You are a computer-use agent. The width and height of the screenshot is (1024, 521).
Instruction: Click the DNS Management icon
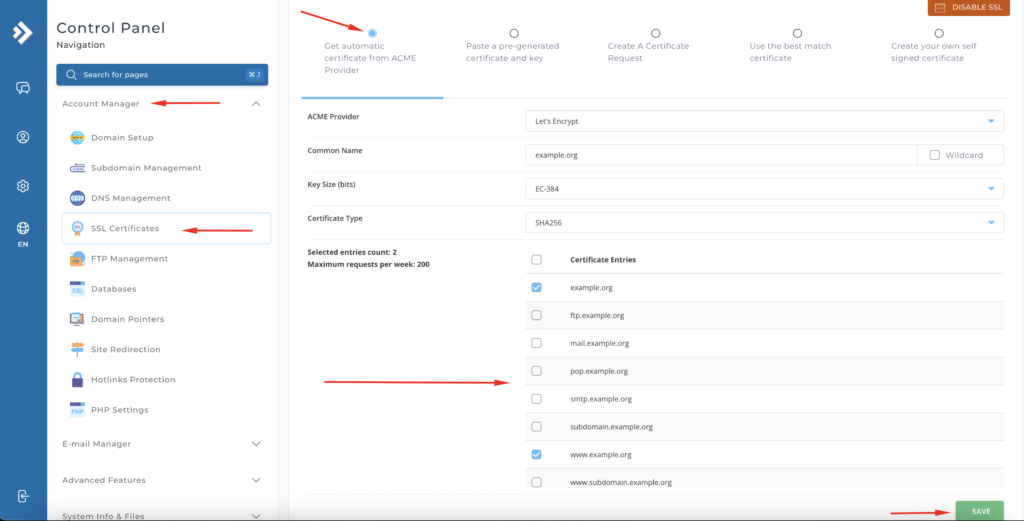click(77, 198)
